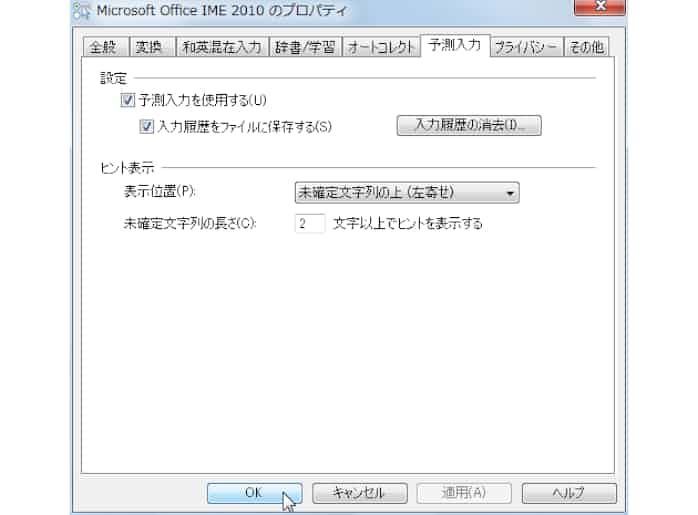Toggle 予測入力を使用する checkbox
Screen dimensions: 698x515
coord(128,100)
